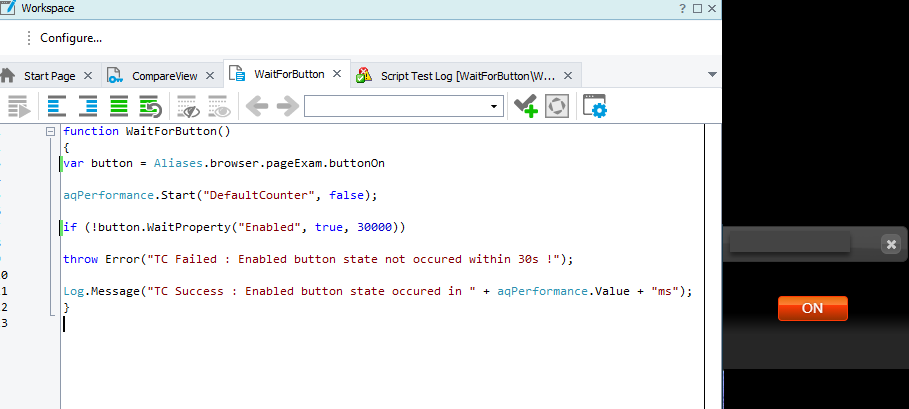Image resolution: width=909 pixels, height=409 pixels.
Task: Collapse the WaitForButton function code block
Action: 49,132
